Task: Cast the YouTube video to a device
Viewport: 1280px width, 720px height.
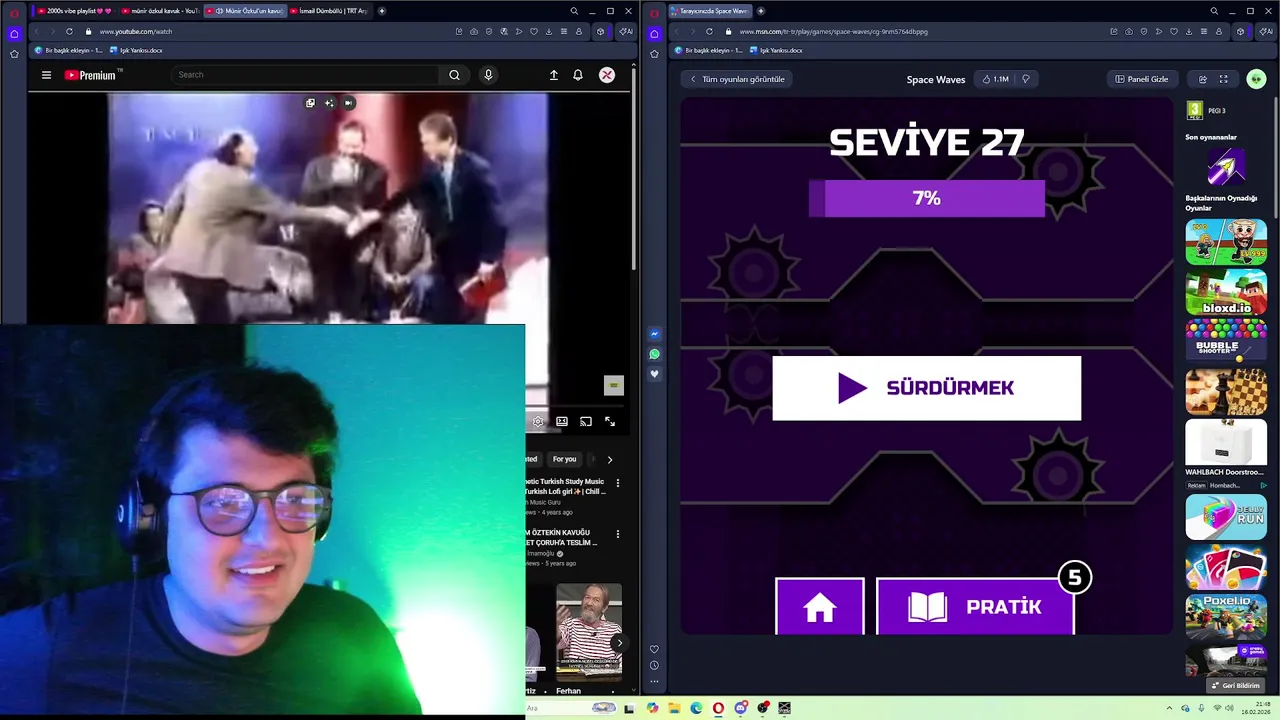Action: [x=586, y=422]
